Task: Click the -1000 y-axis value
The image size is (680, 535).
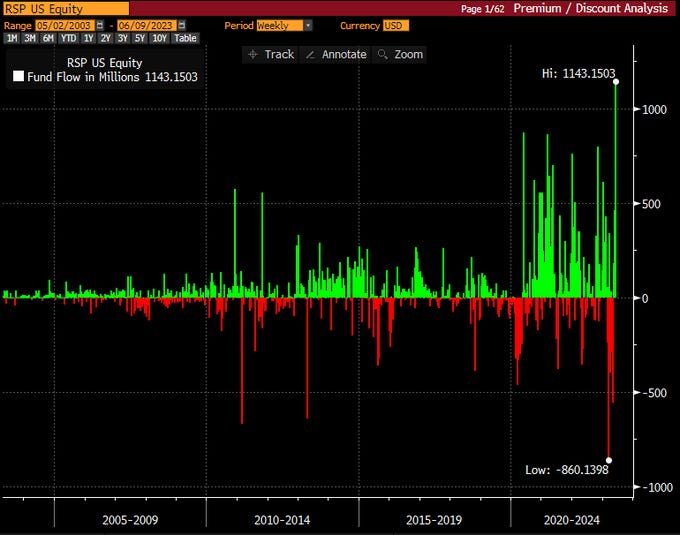Action: click(x=657, y=488)
